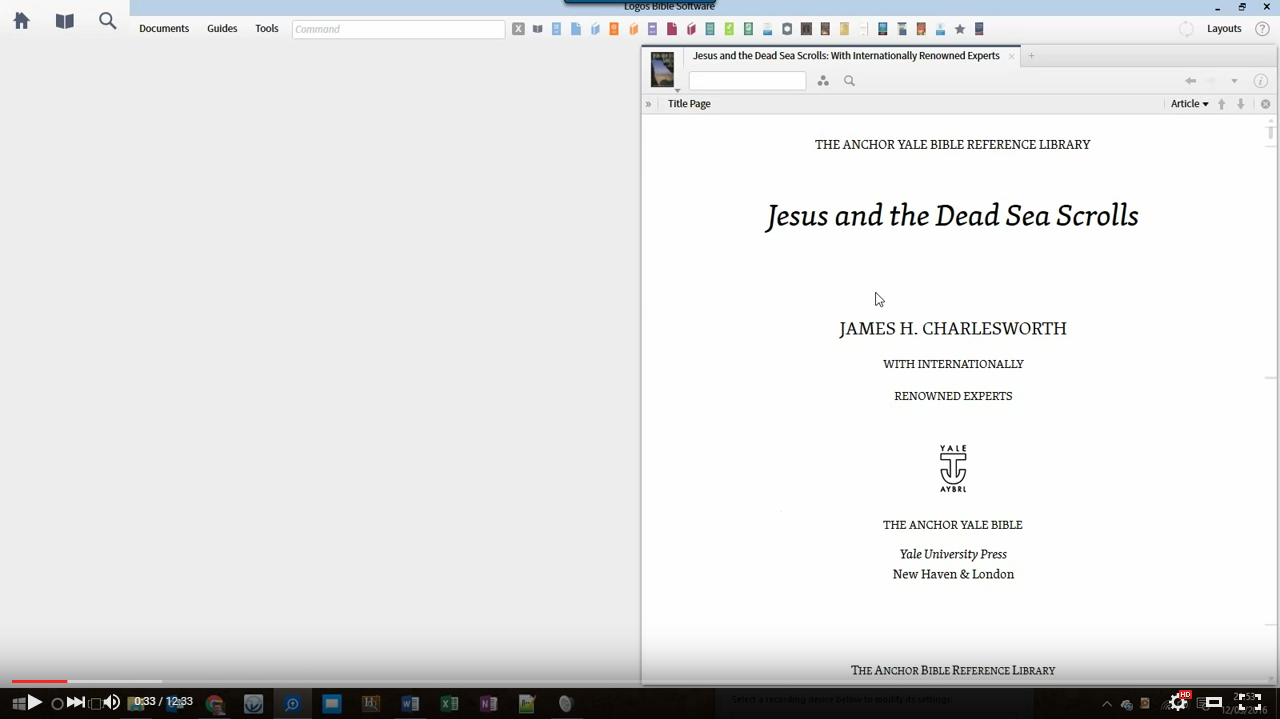Open the Layouts menu

coord(1224,29)
